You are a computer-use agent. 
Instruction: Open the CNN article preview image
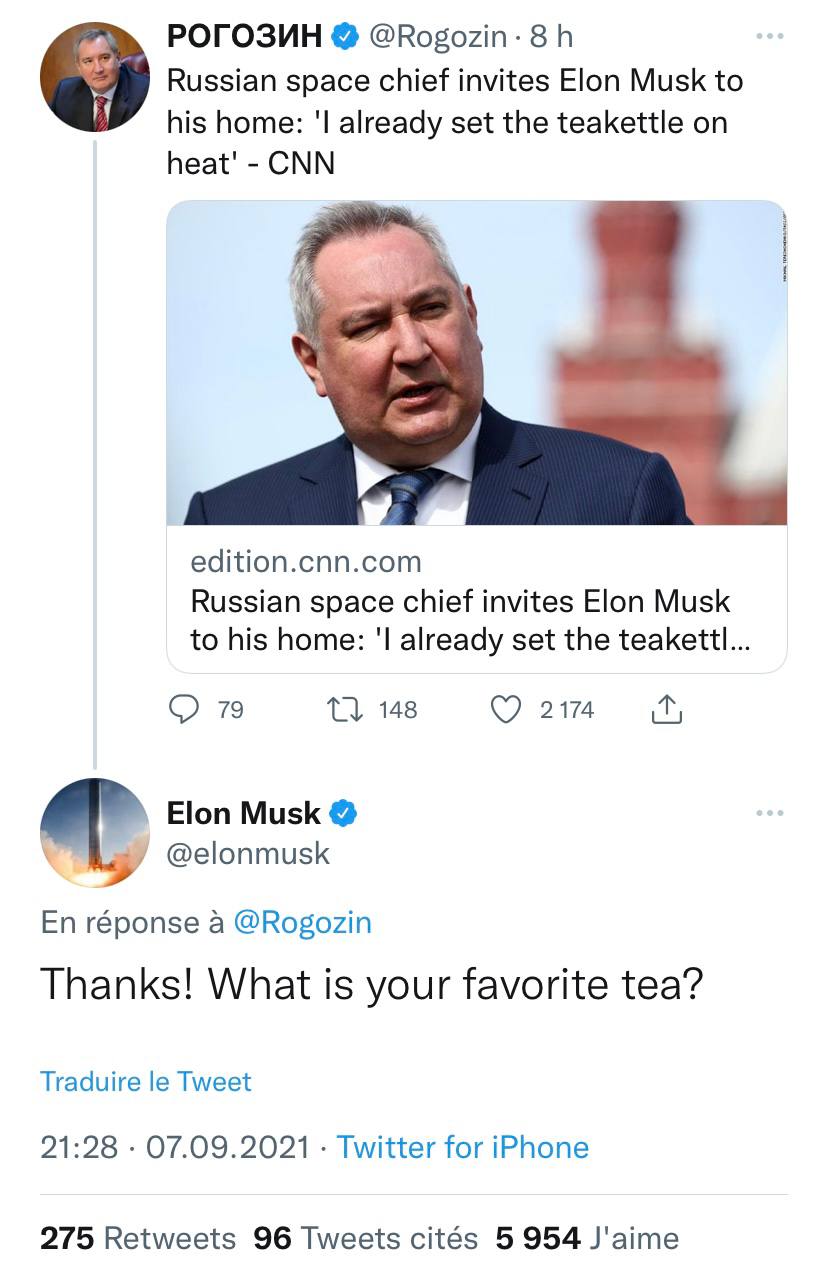click(x=476, y=363)
